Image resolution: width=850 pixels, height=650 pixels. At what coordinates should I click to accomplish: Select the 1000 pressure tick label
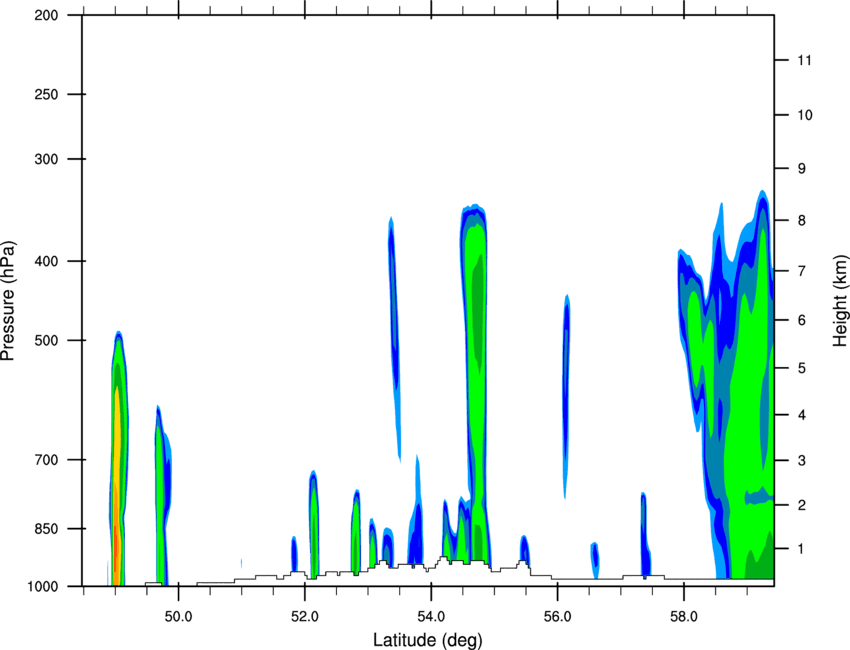click(43, 586)
